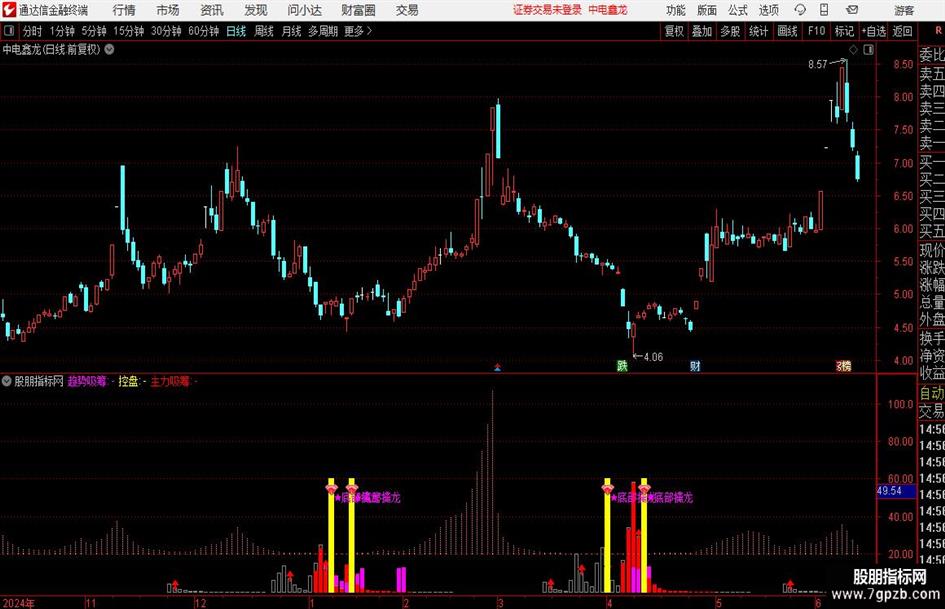
Task: Open the 公式 menu
Action: tap(738, 10)
